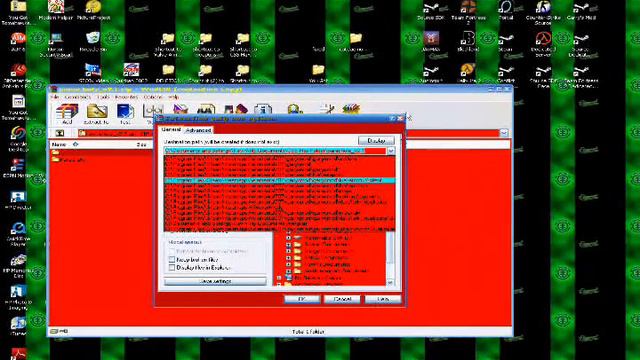The height and width of the screenshot is (360, 640).
Task: Click the Name column header
Action: [x=59, y=144]
